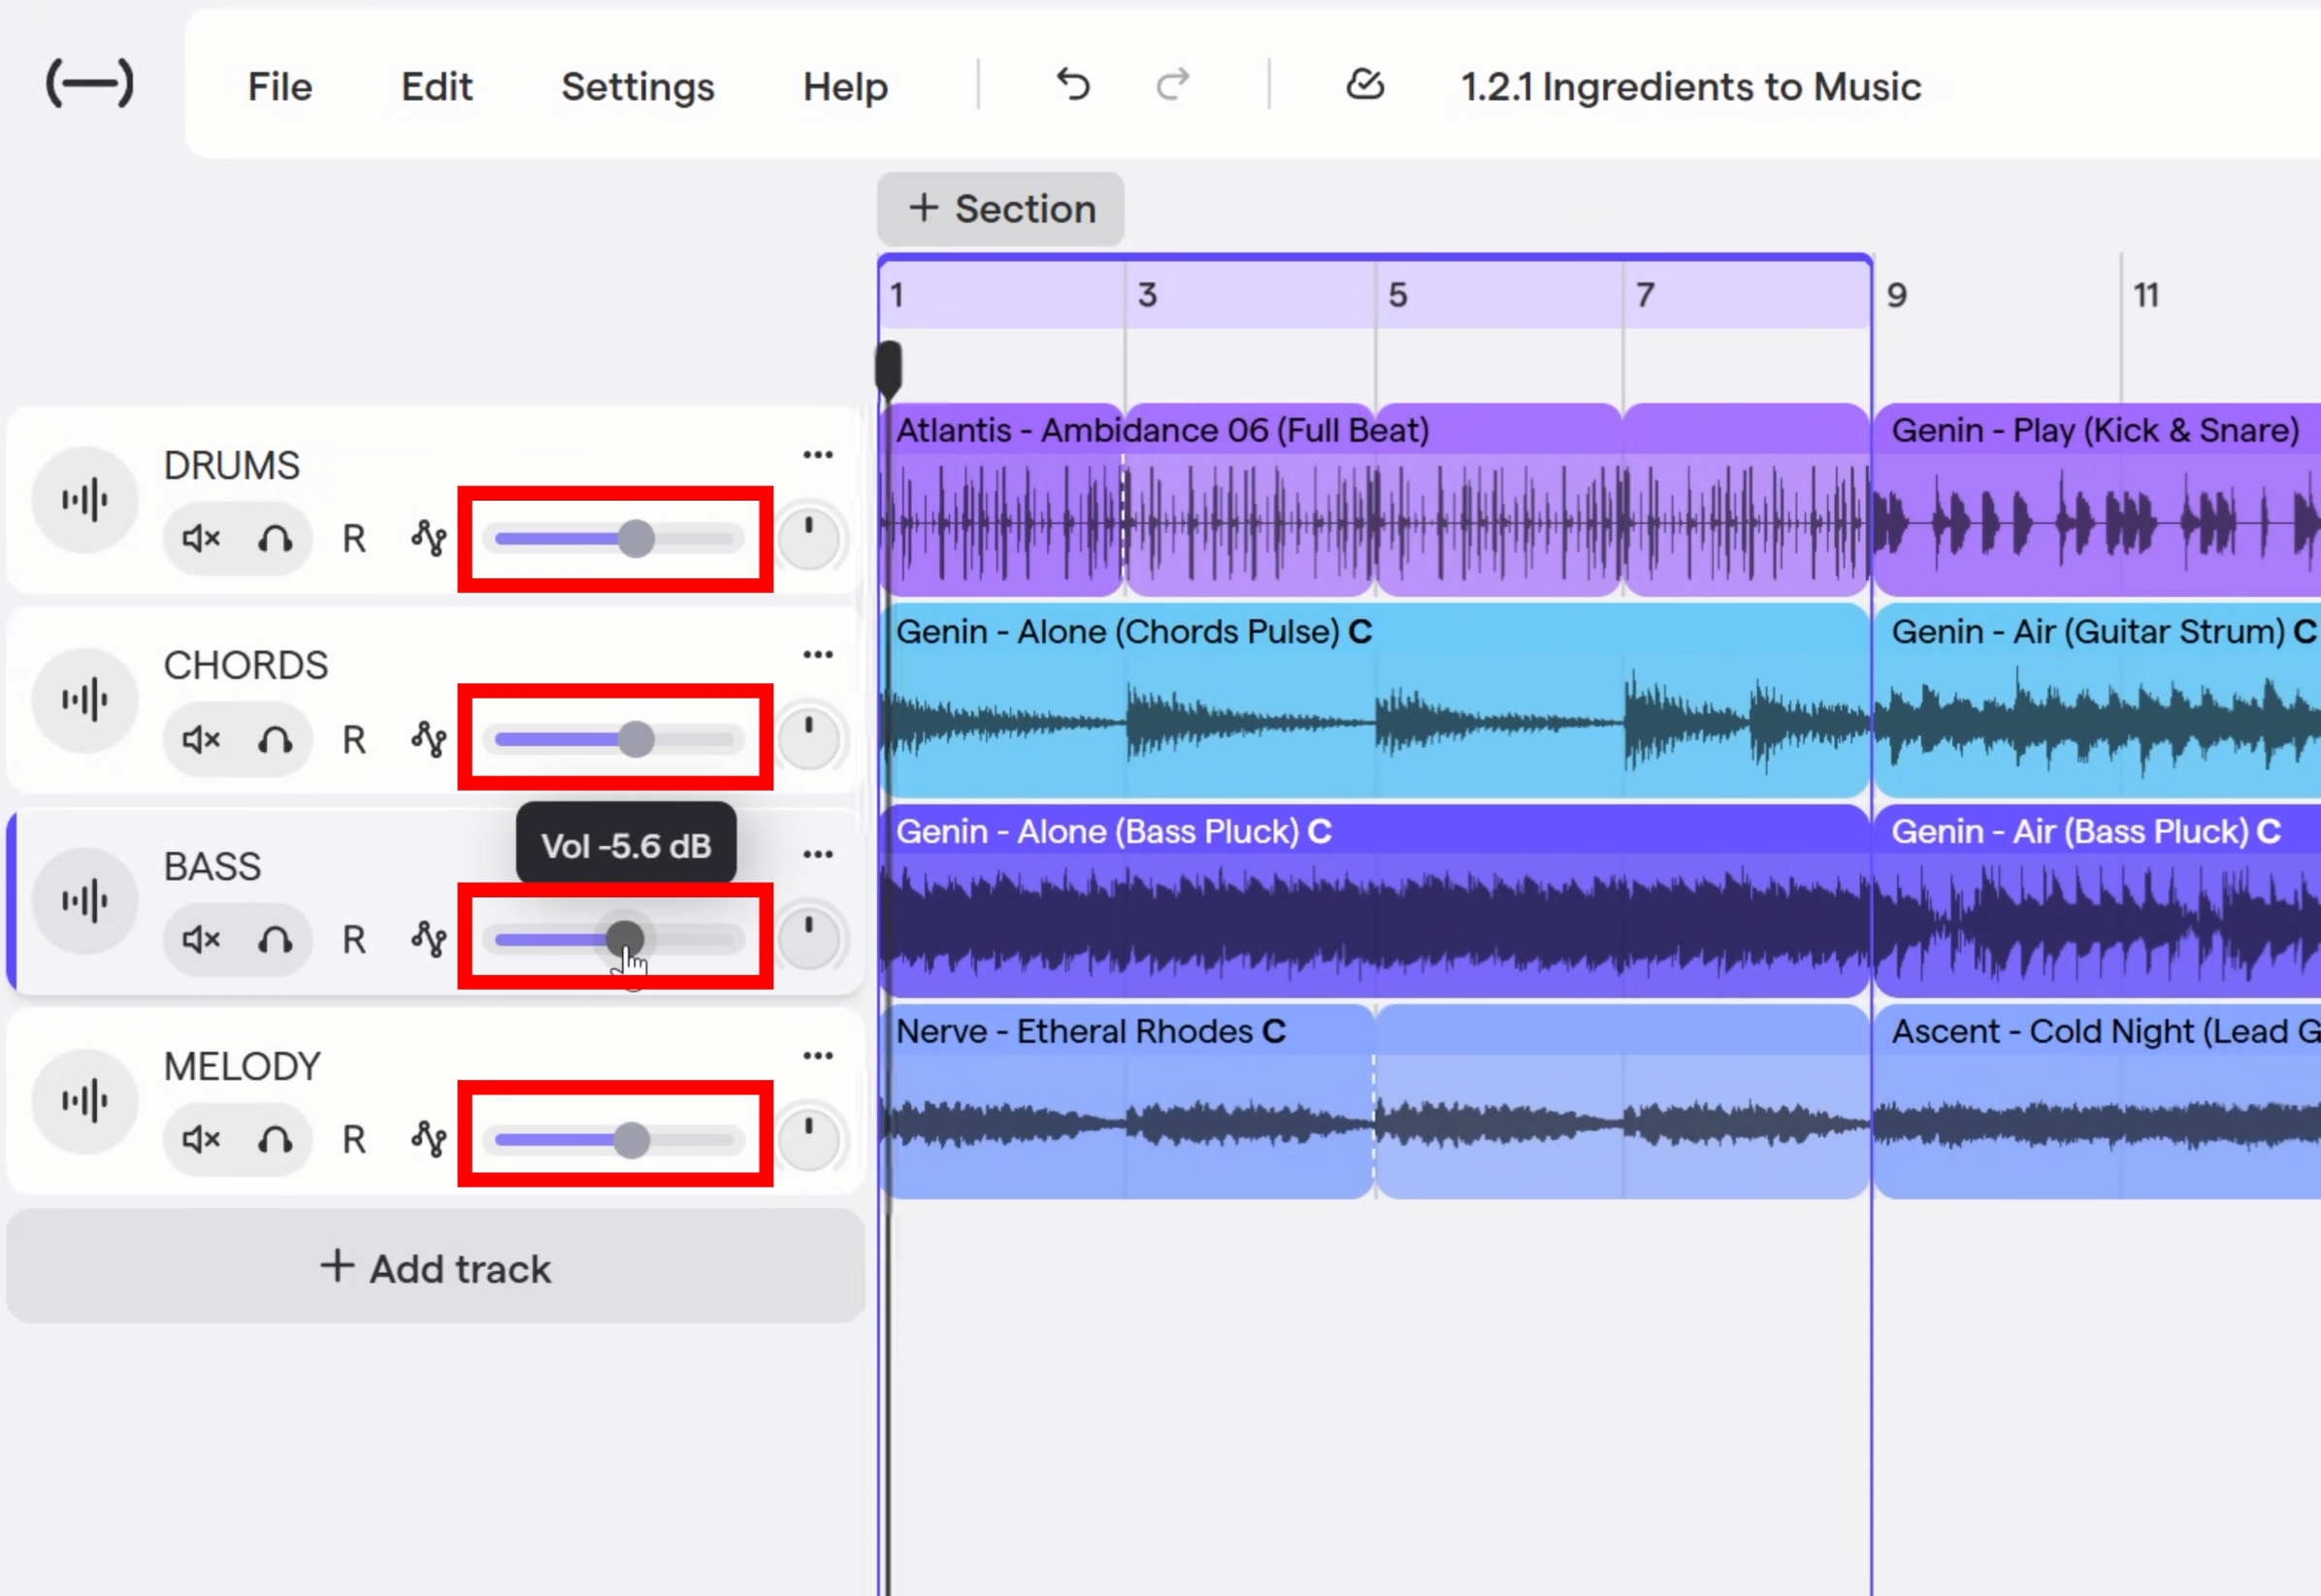Solo the DRUMS track with headphones
2321x1596 pixels.
275,539
